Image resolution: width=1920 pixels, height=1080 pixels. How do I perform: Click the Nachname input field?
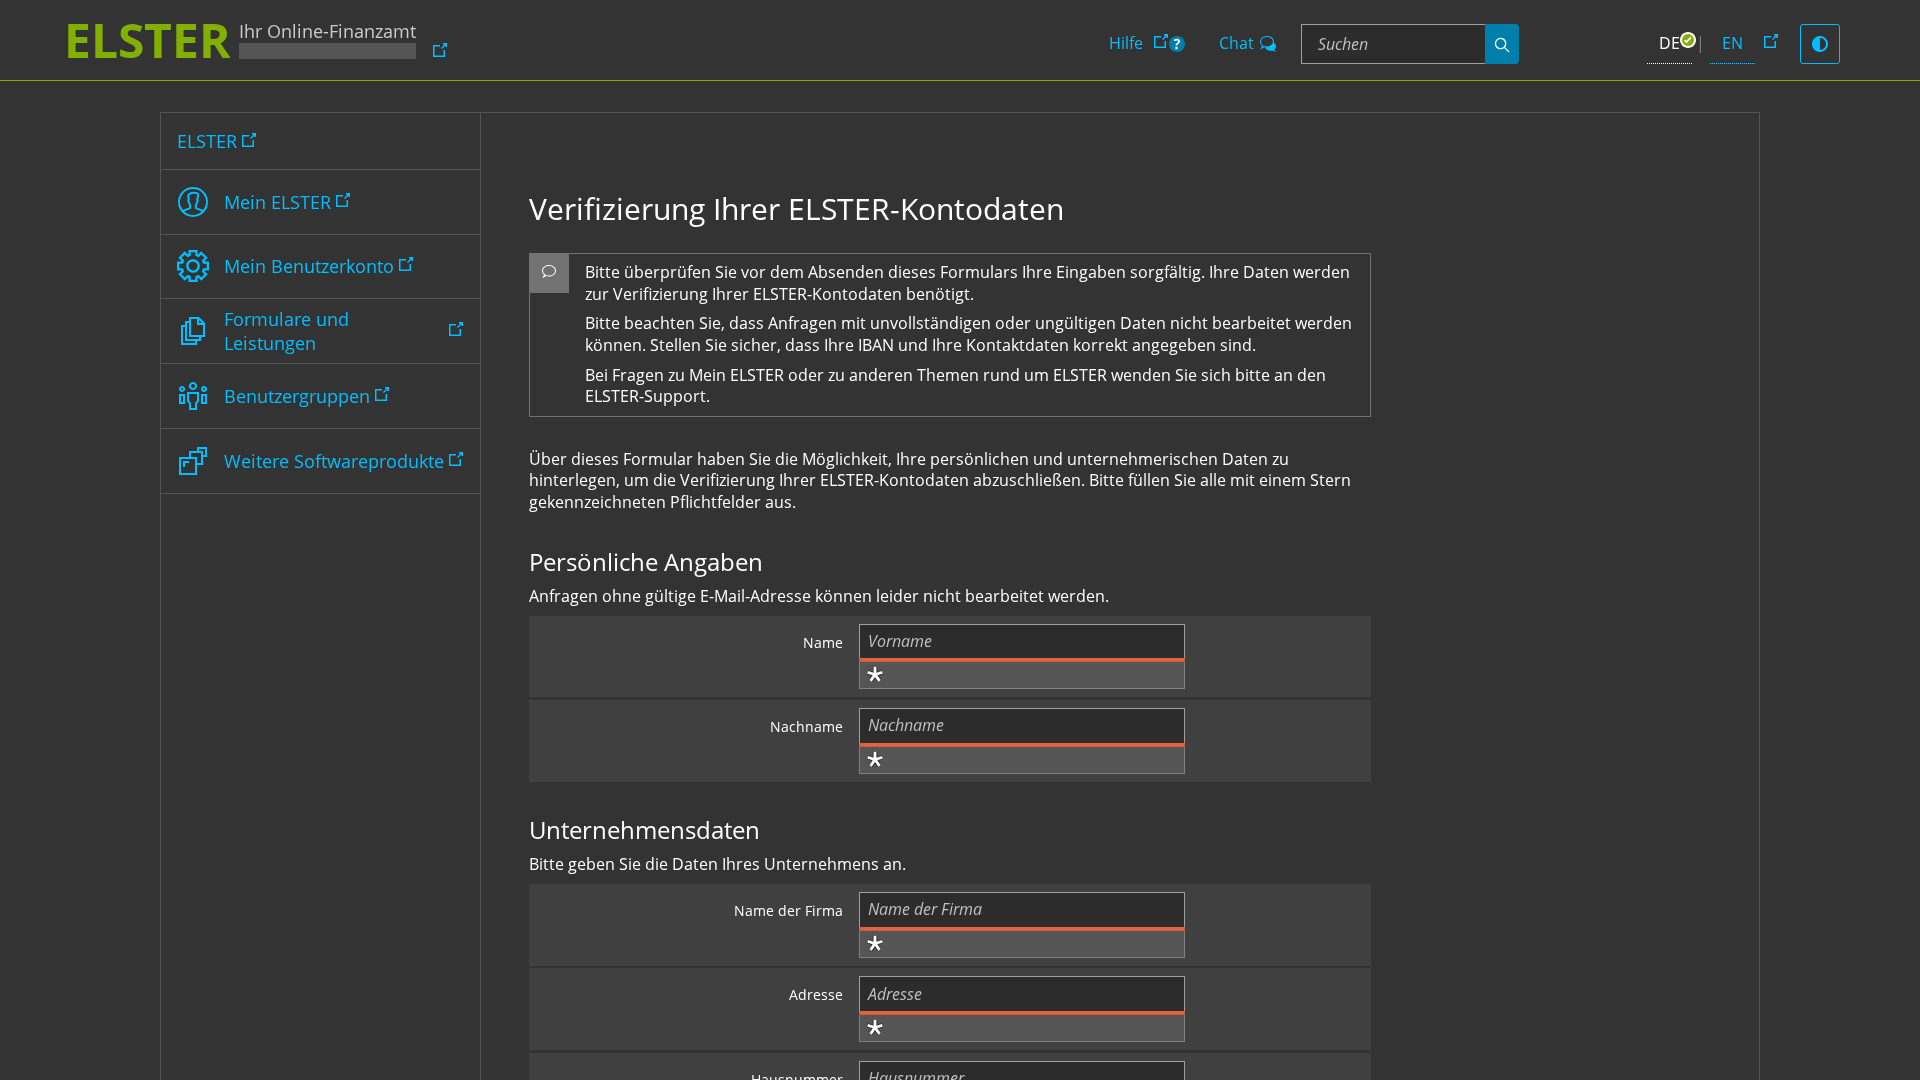point(1021,725)
